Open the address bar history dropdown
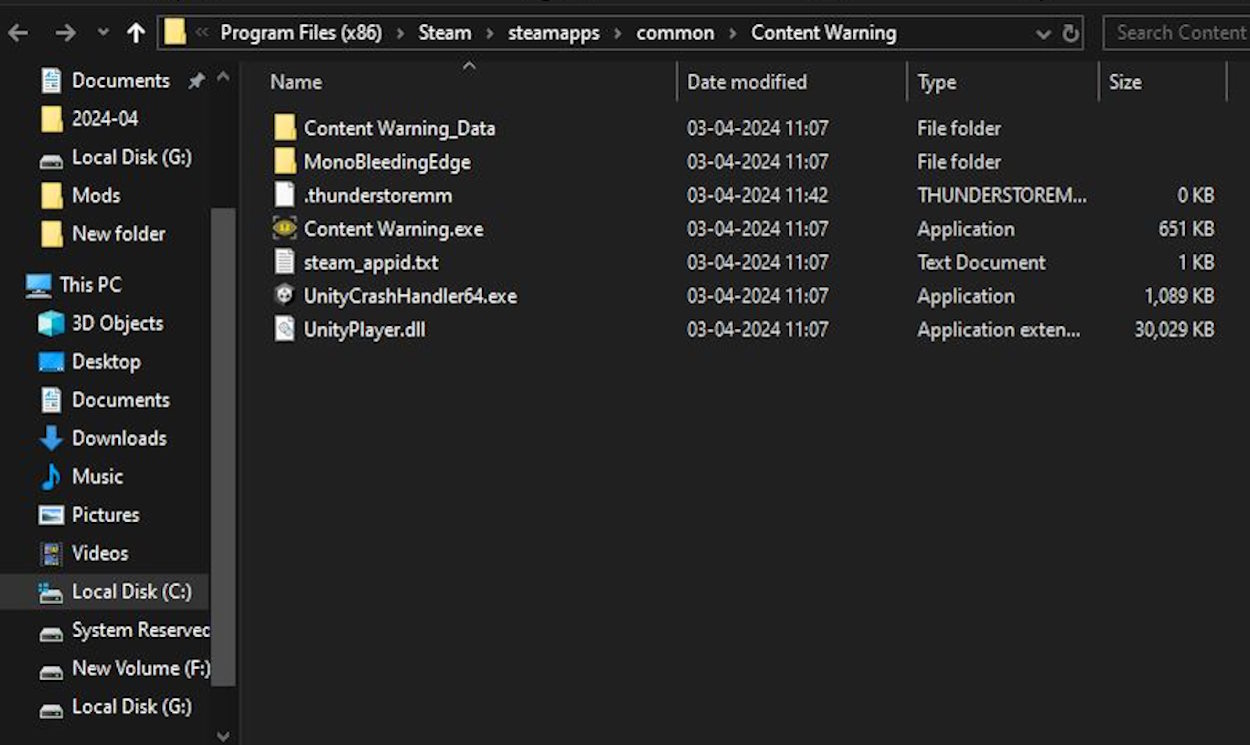1250x745 pixels. click(x=1043, y=32)
